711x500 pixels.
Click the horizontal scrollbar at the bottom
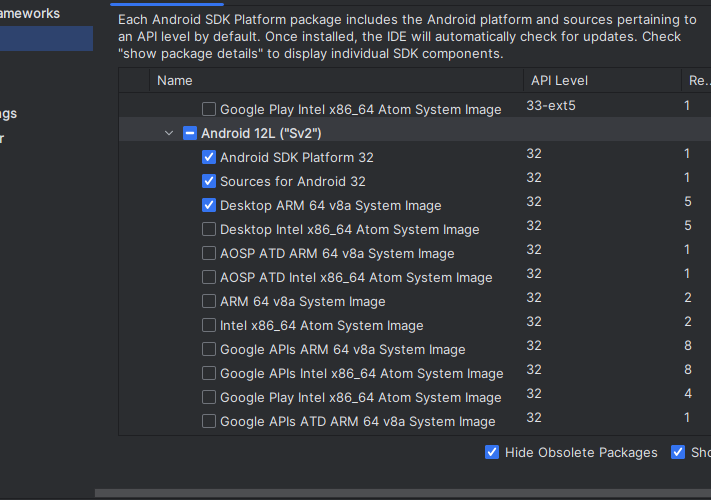pos(403,493)
